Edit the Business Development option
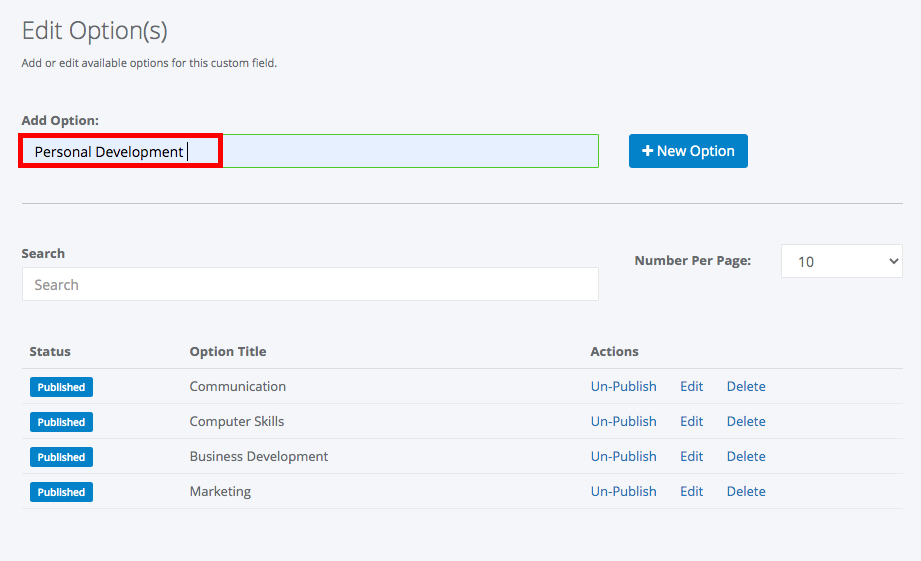 [691, 456]
